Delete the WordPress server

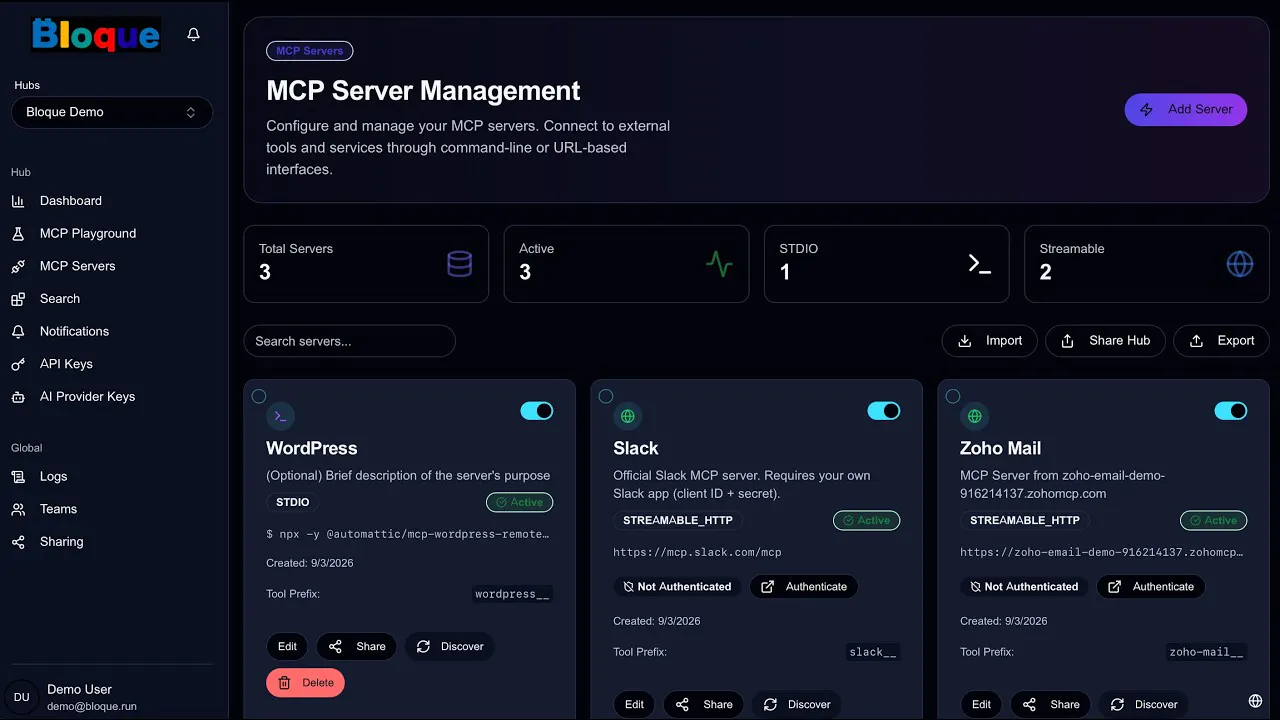point(305,683)
